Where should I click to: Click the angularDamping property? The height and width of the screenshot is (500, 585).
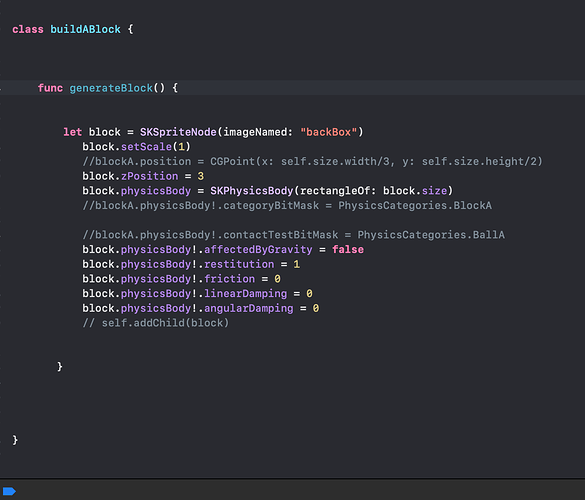tap(248, 308)
